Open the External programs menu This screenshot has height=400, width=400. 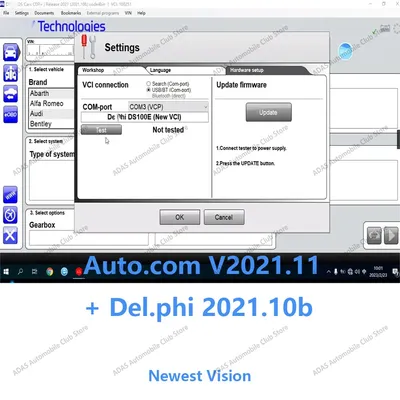tap(103, 13)
